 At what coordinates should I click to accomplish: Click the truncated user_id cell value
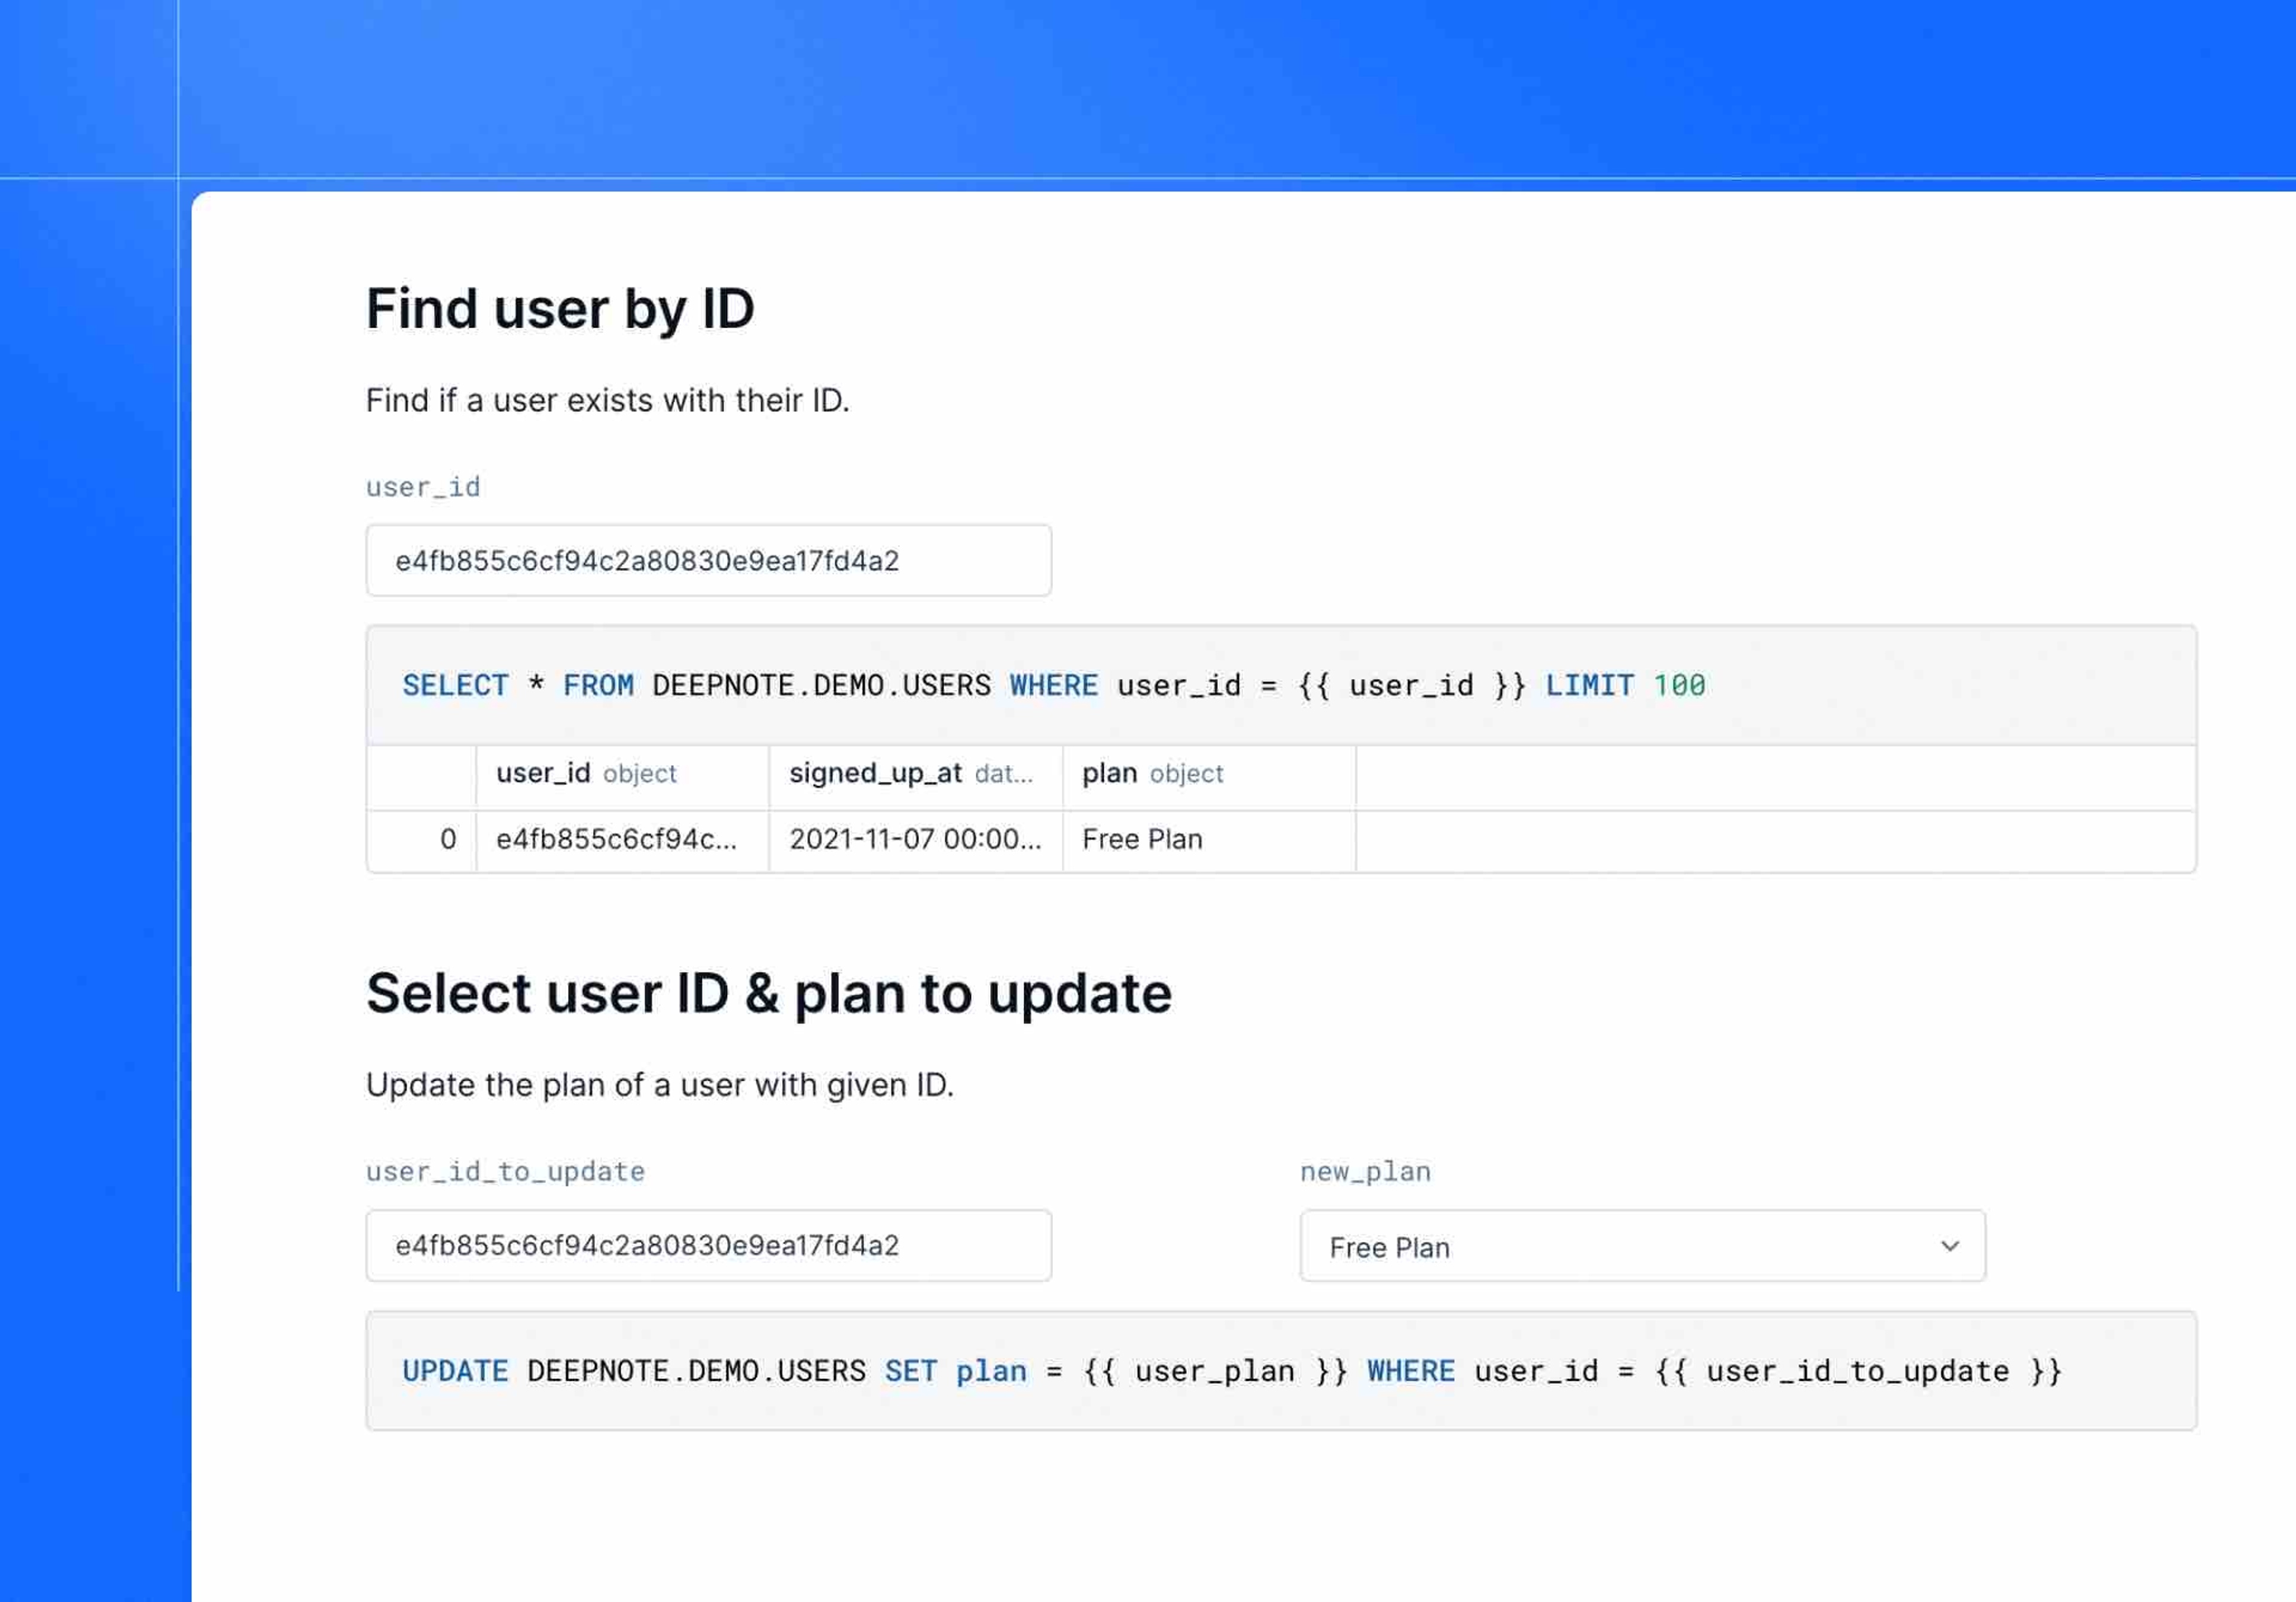point(618,839)
